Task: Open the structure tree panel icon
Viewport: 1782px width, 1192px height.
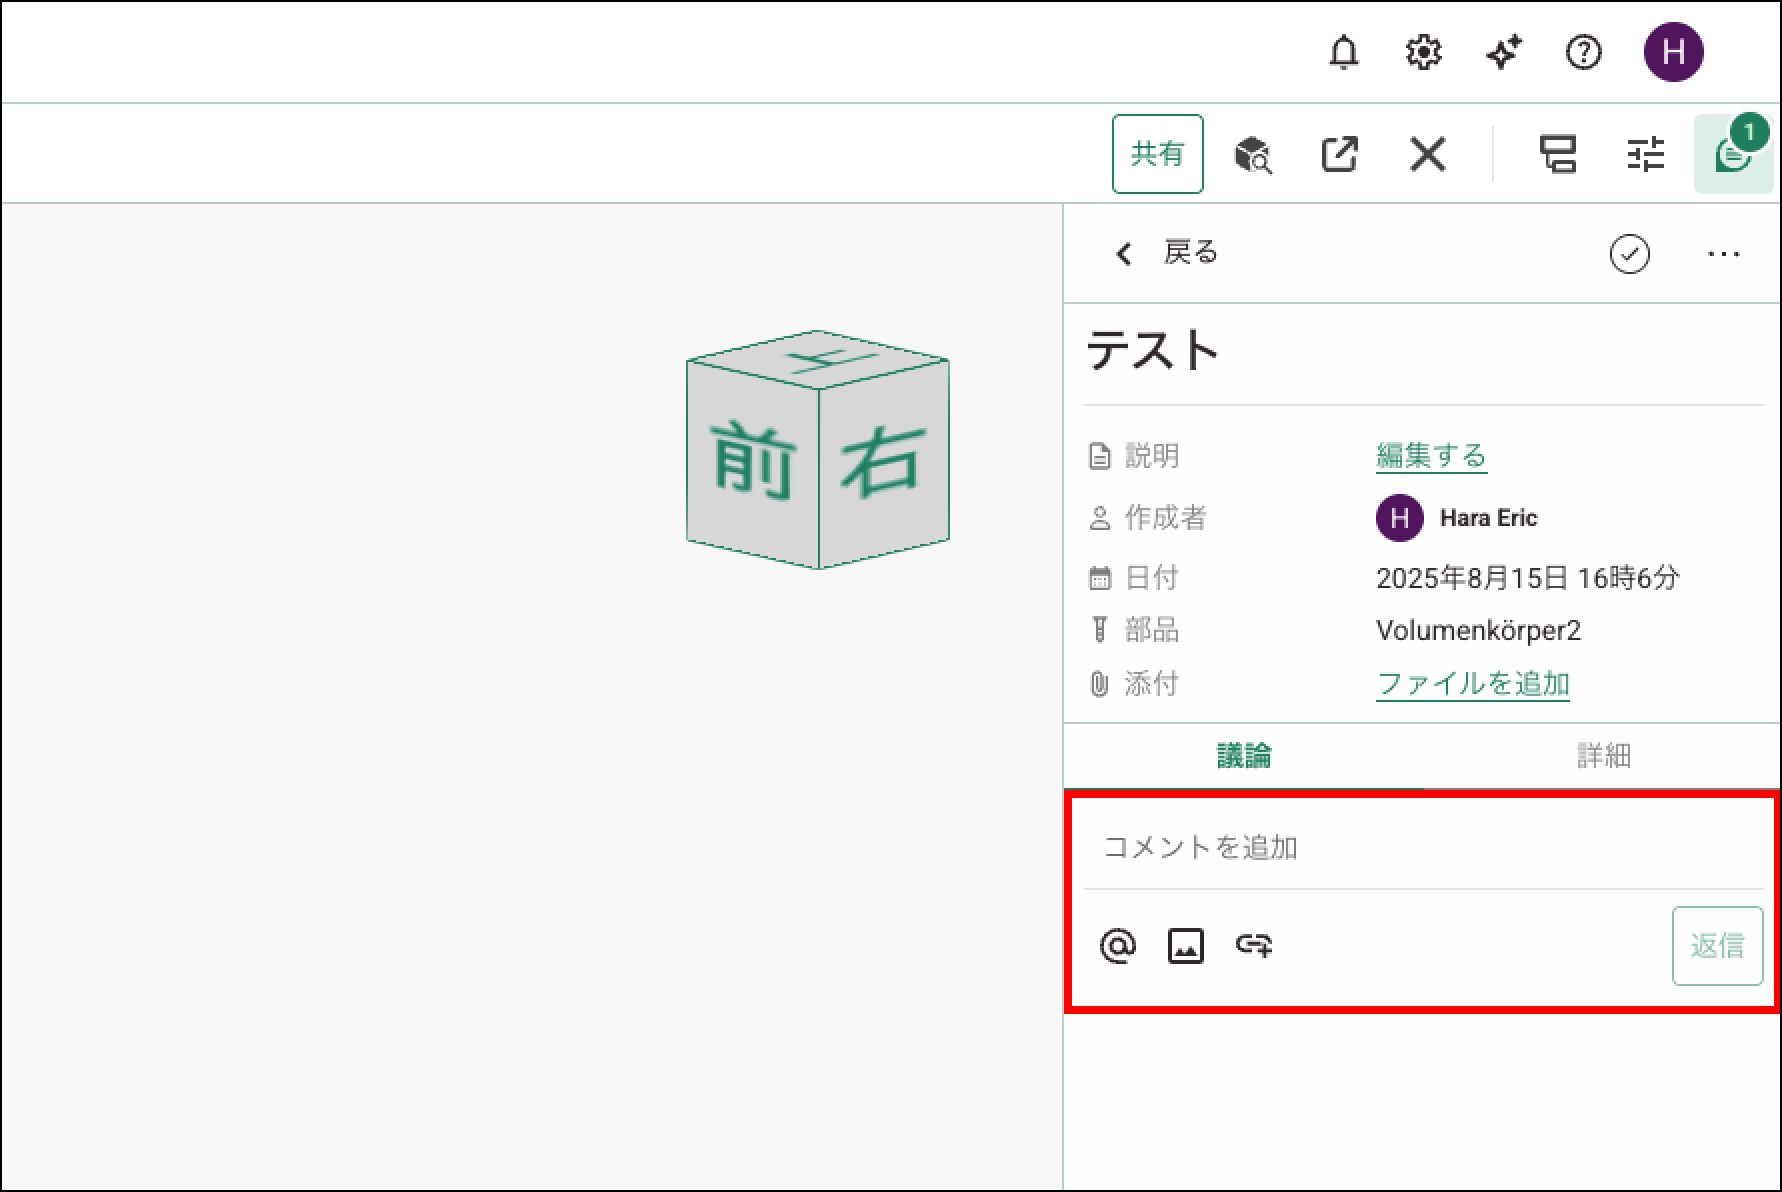Action: pyautogui.click(x=1557, y=155)
